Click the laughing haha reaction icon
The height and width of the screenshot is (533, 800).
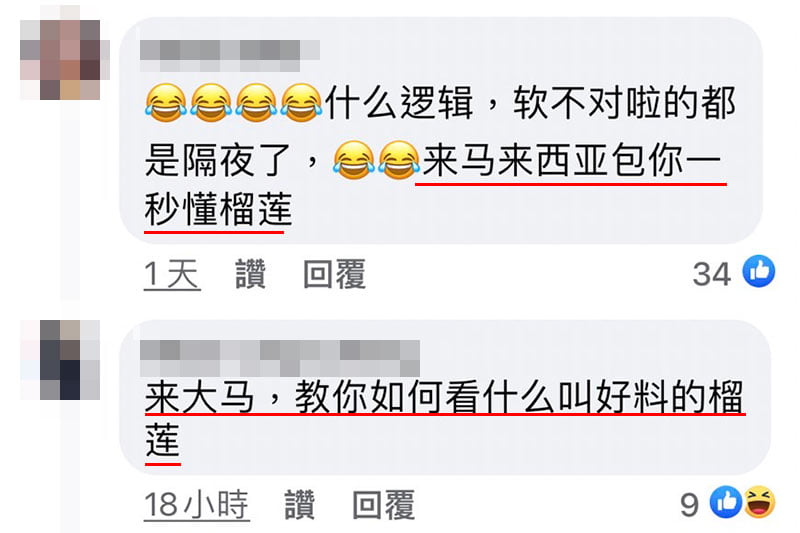[x=760, y=502]
